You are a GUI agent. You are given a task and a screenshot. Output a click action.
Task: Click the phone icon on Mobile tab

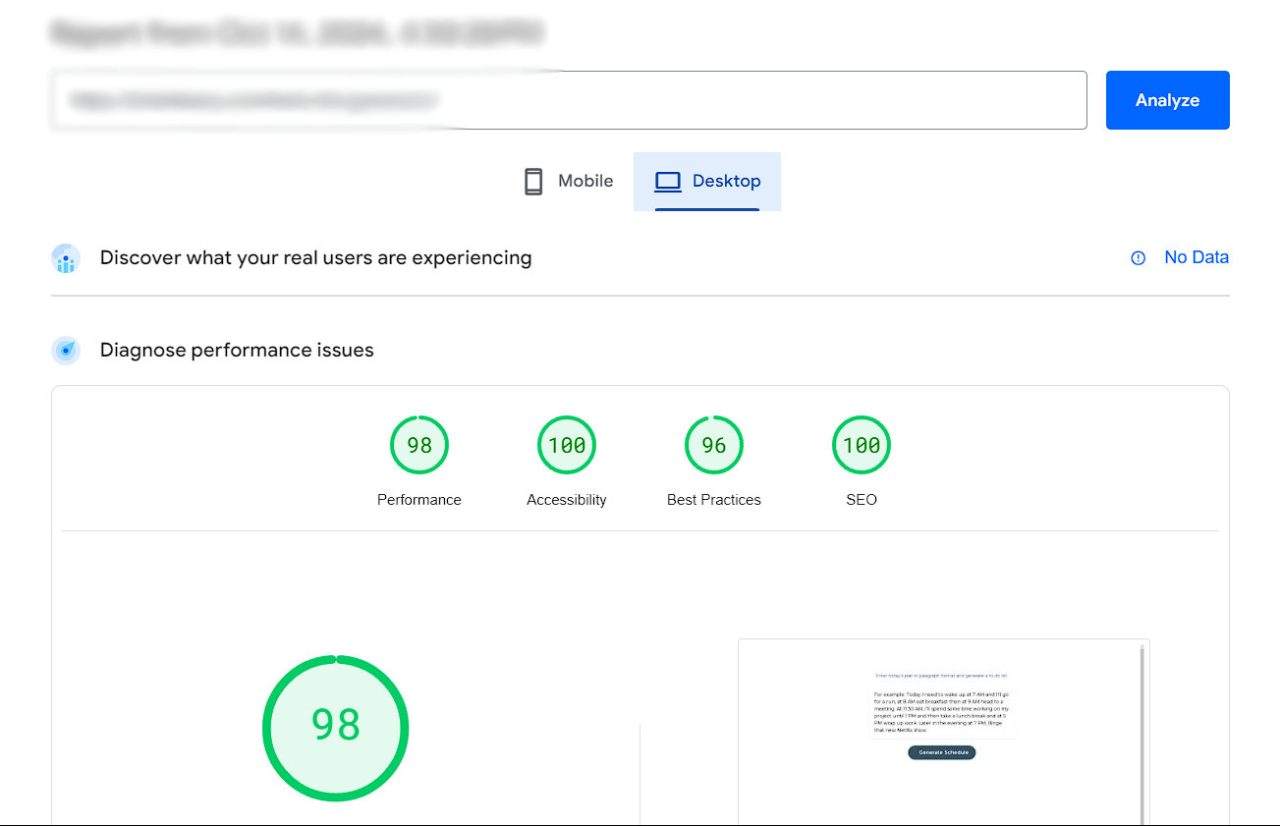pyautogui.click(x=534, y=181)
